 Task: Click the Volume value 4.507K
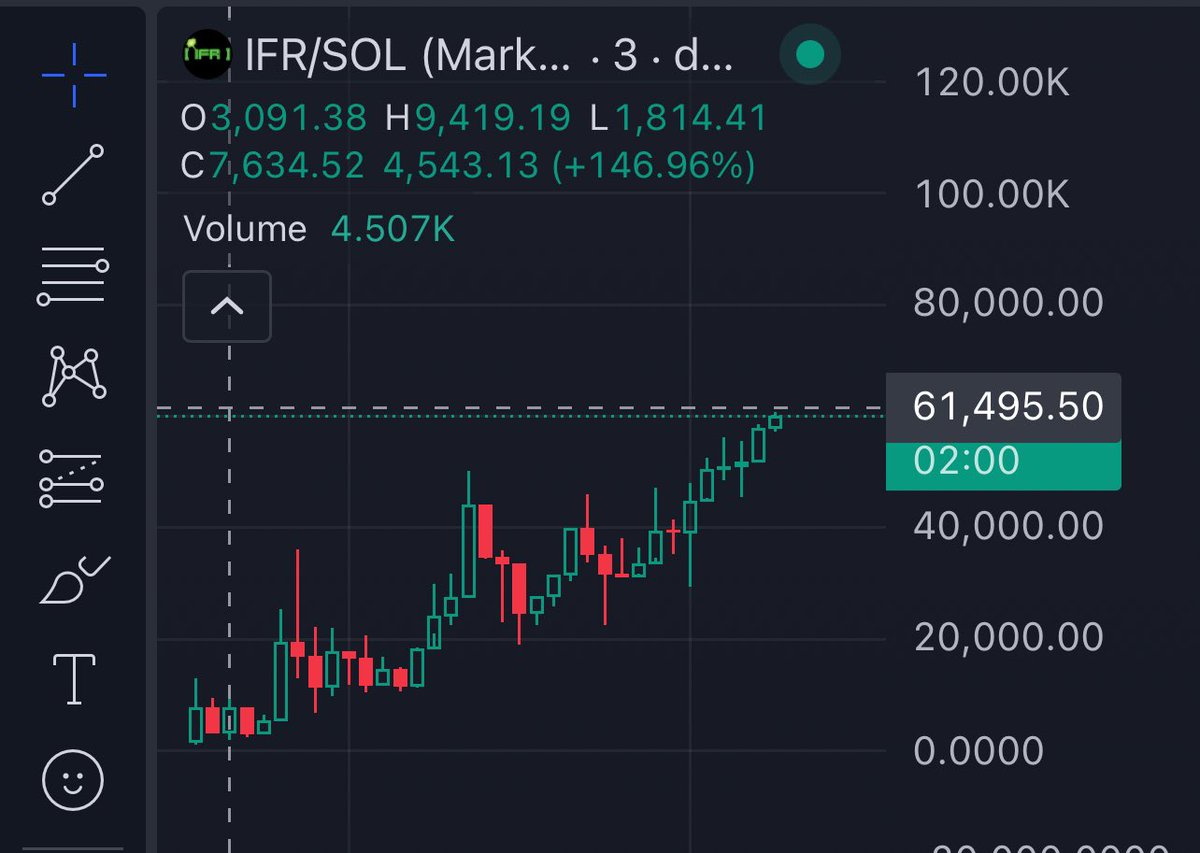pyautogui.click(x=394, y=228)
